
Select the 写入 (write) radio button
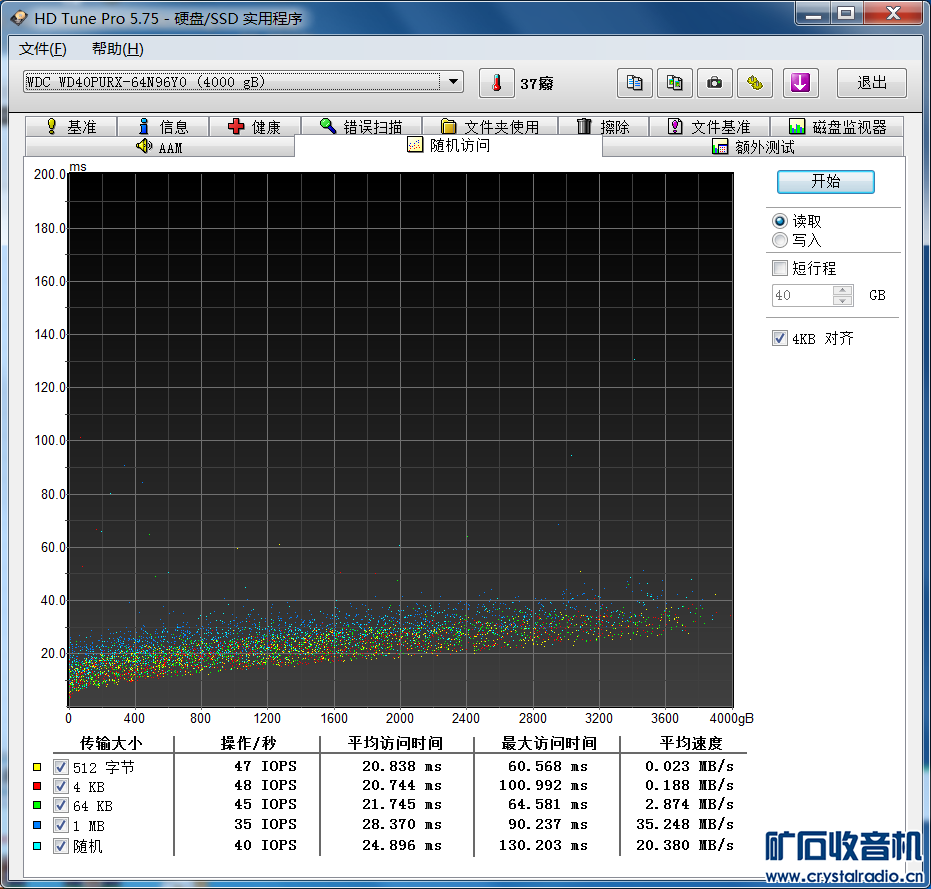pos(780,240)
